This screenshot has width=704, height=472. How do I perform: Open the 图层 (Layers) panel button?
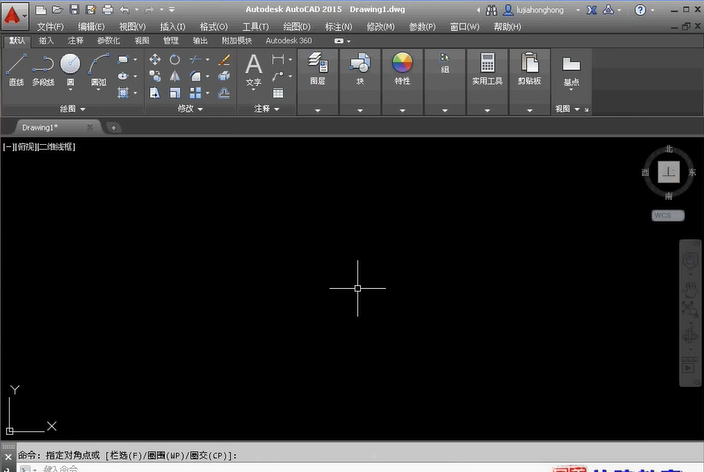tap(317, 68)
